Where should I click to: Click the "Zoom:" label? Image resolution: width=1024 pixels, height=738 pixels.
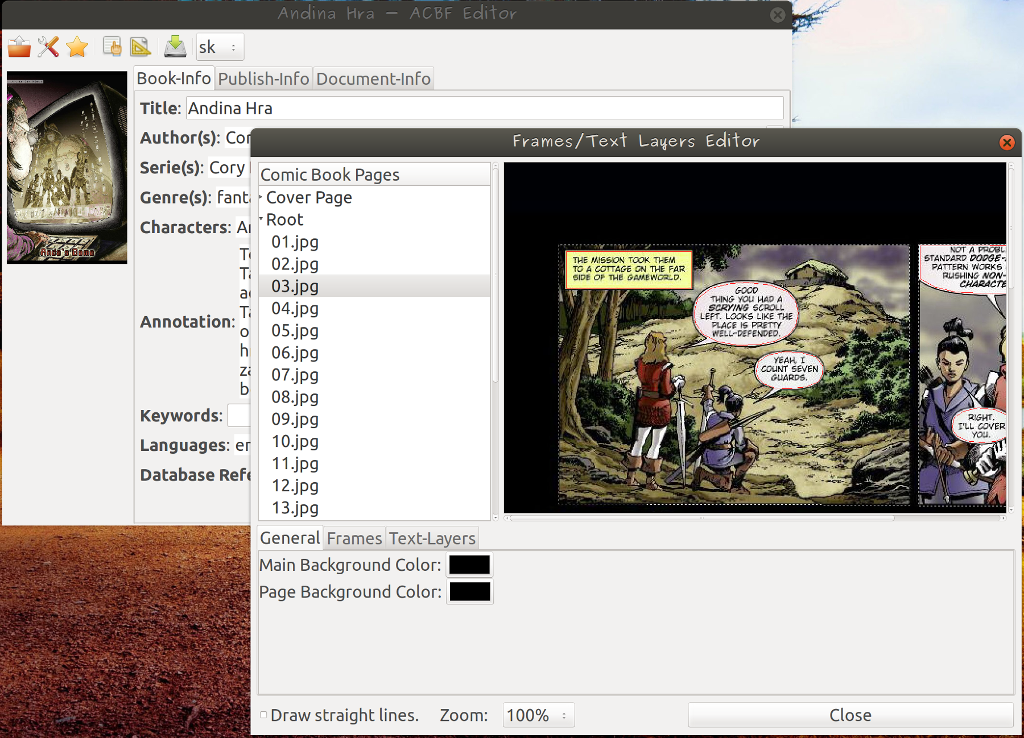(x=464, y=715)
